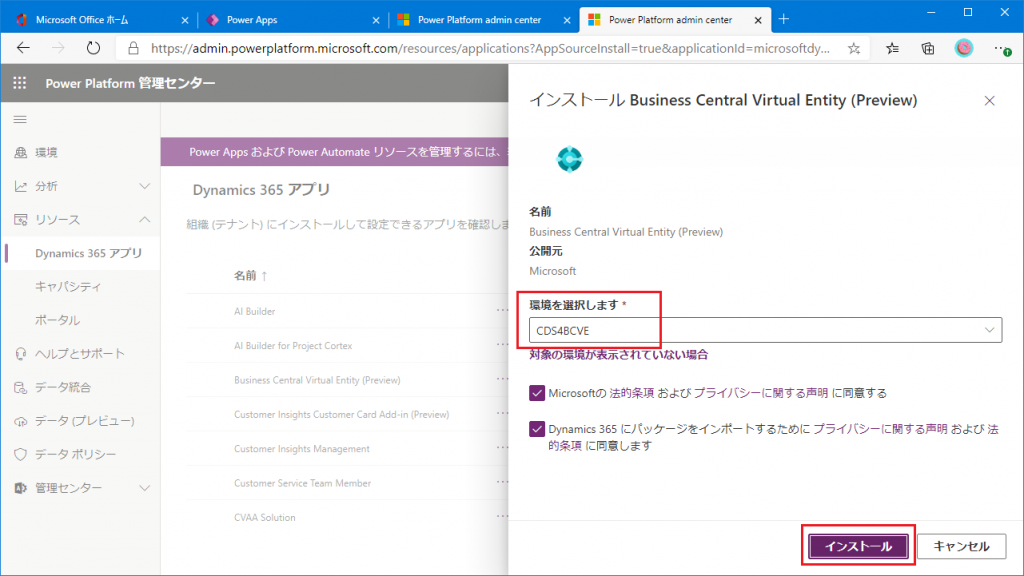Open first プライバシーに関する声明 link
This screenshot has height=576, width=1024.
tap(761, 393)
